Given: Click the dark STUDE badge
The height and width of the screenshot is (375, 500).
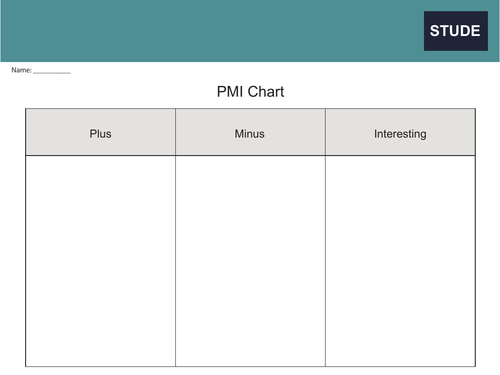Looking at the screenshot, I should 456,31.
